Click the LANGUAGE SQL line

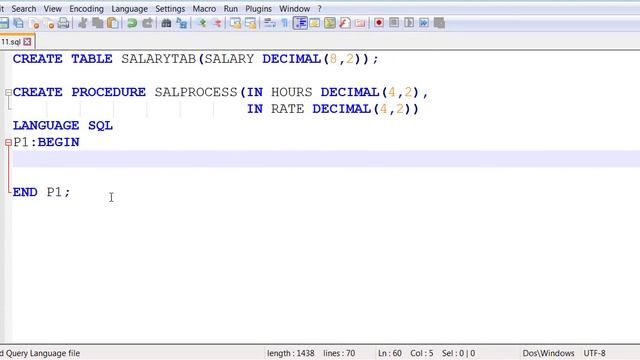coord(62,126)
